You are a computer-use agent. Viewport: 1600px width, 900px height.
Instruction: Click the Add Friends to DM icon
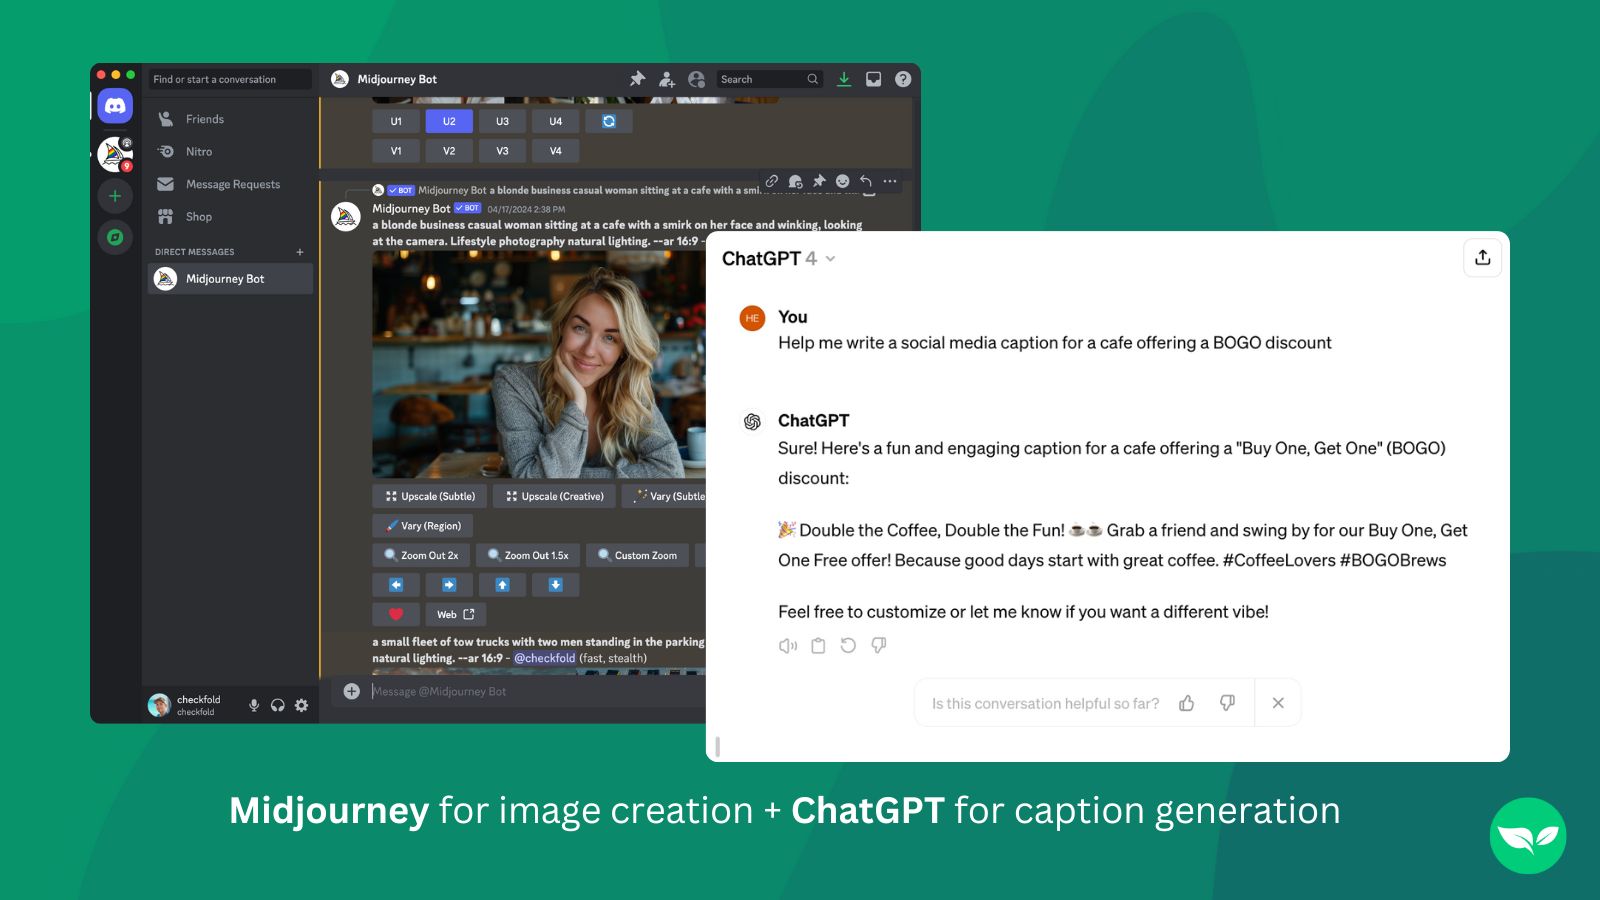(x=666, y=79)
